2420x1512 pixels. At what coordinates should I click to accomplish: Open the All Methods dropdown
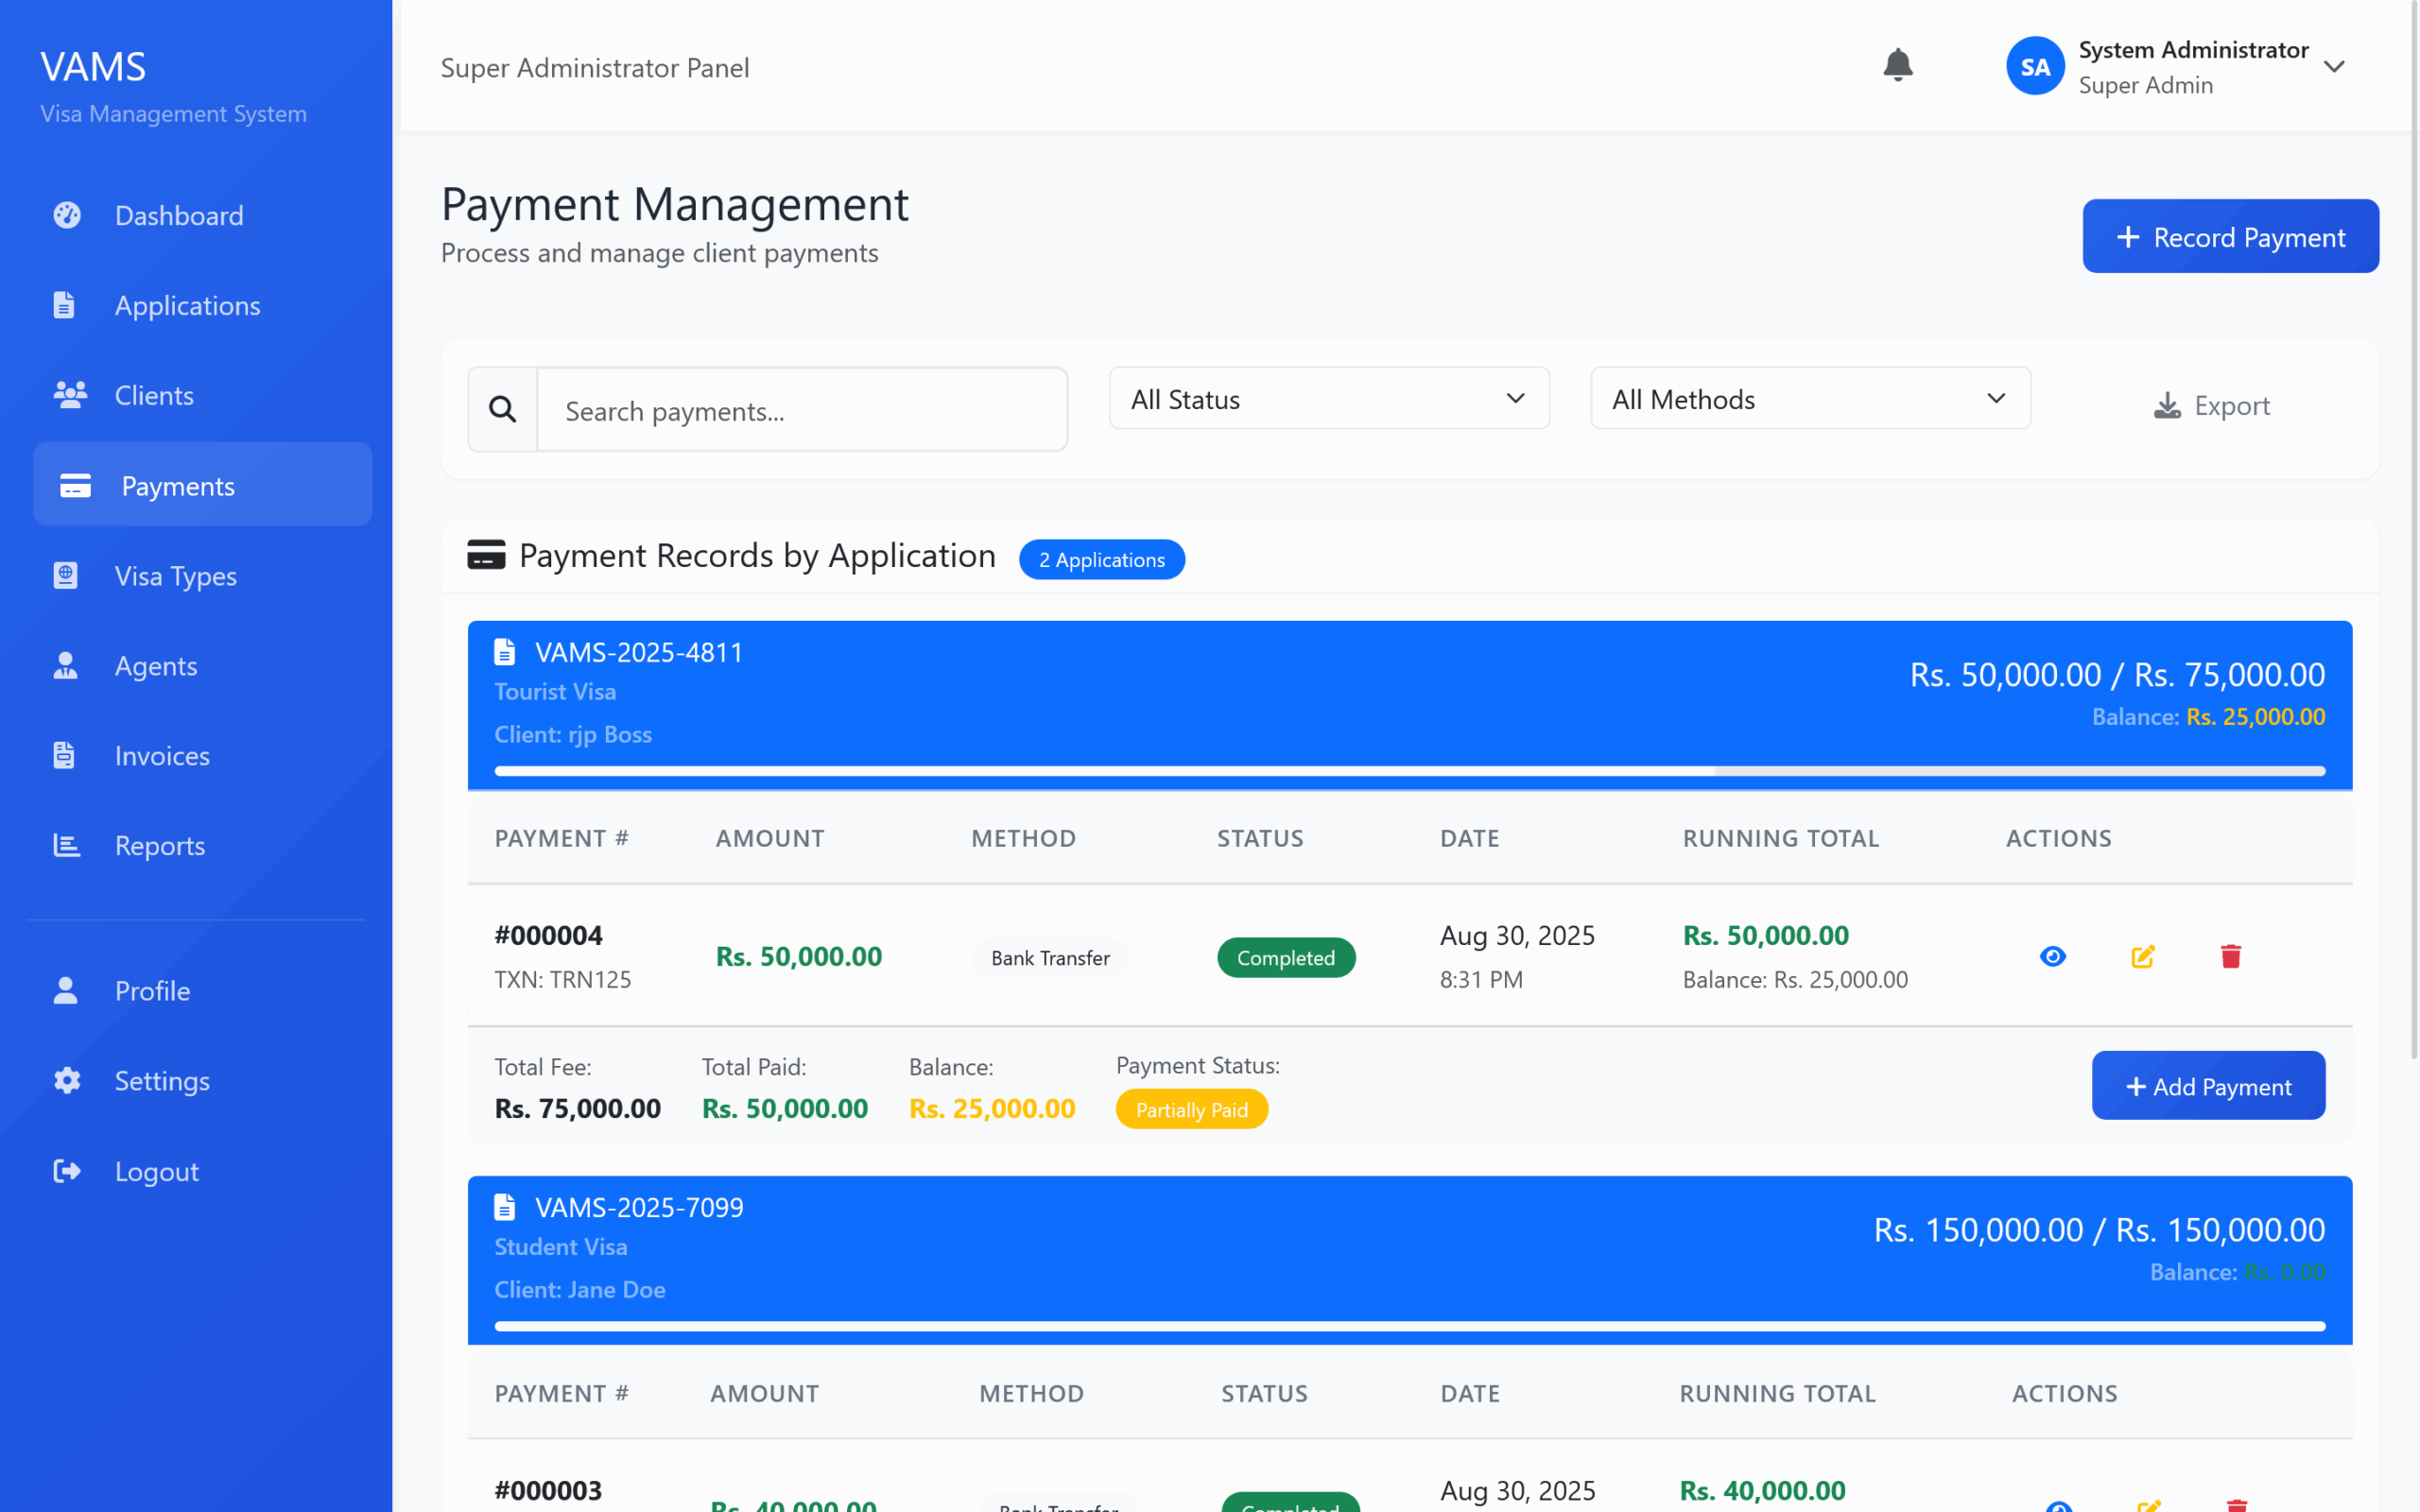(x=1809, y=399)
